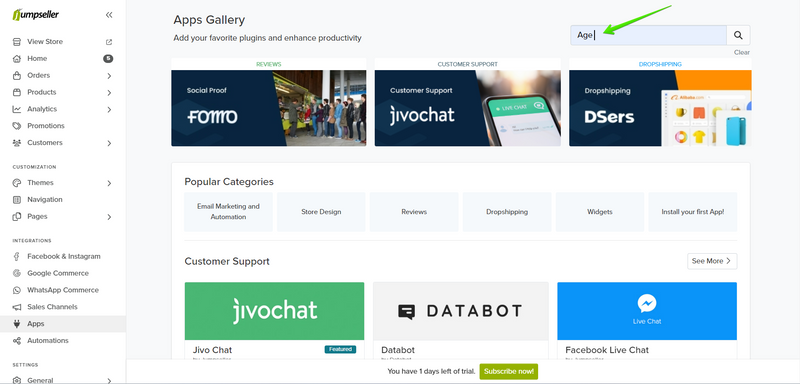This screenshot has width=800, height=384.
Task: Expand the General settings chevron
Action: coord(109,380)
